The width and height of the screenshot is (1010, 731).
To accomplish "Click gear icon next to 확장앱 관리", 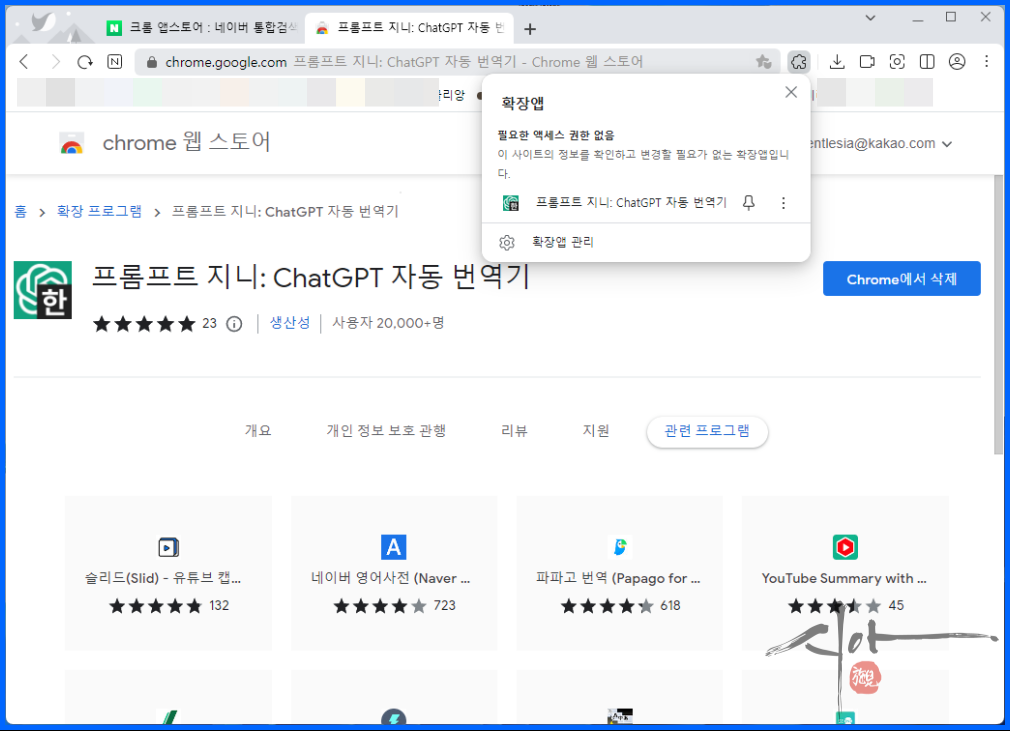I will (507, 242).
